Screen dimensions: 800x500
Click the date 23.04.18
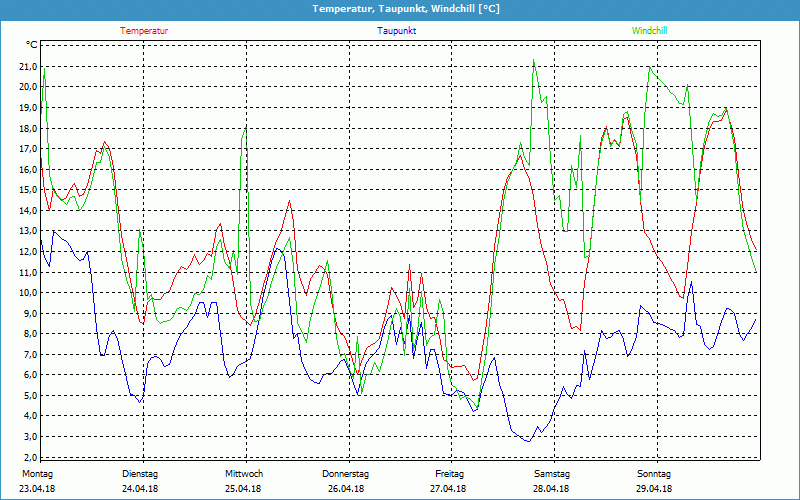click(x=37, y=489)
